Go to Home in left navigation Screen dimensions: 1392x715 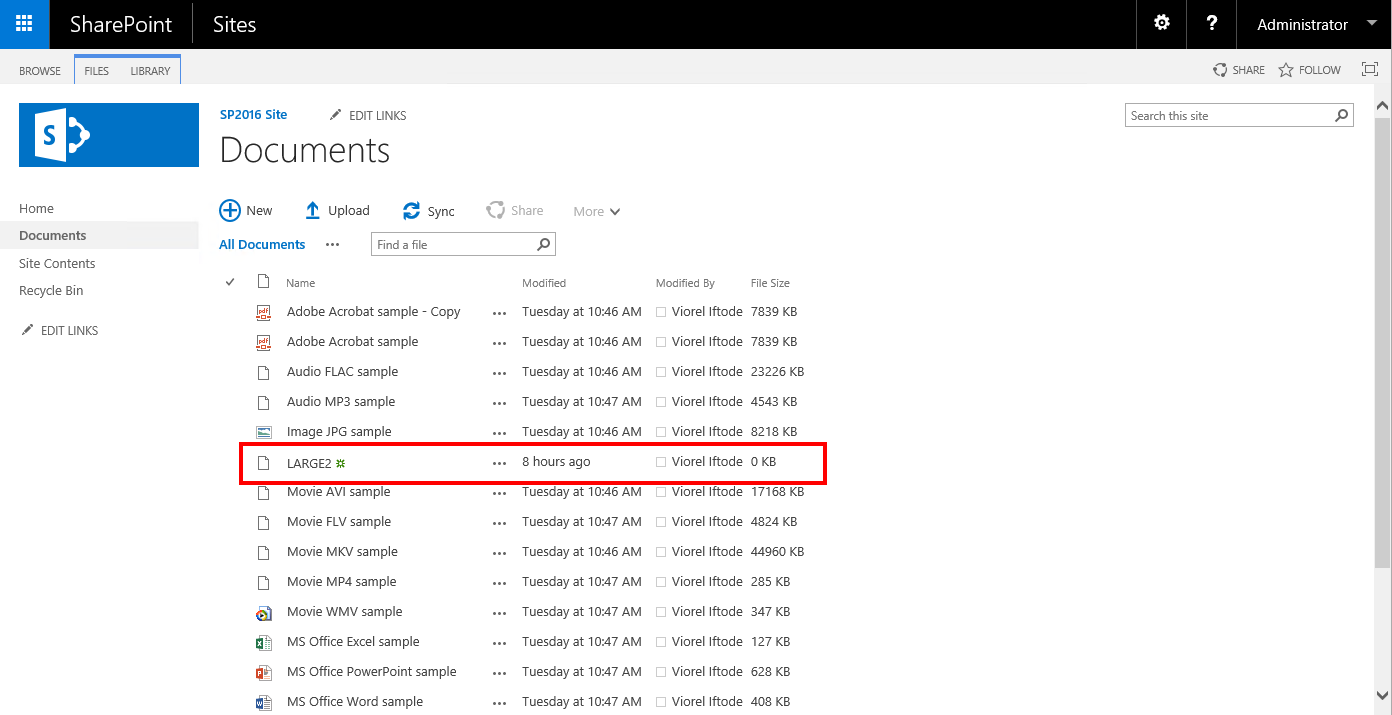(37, 208)
